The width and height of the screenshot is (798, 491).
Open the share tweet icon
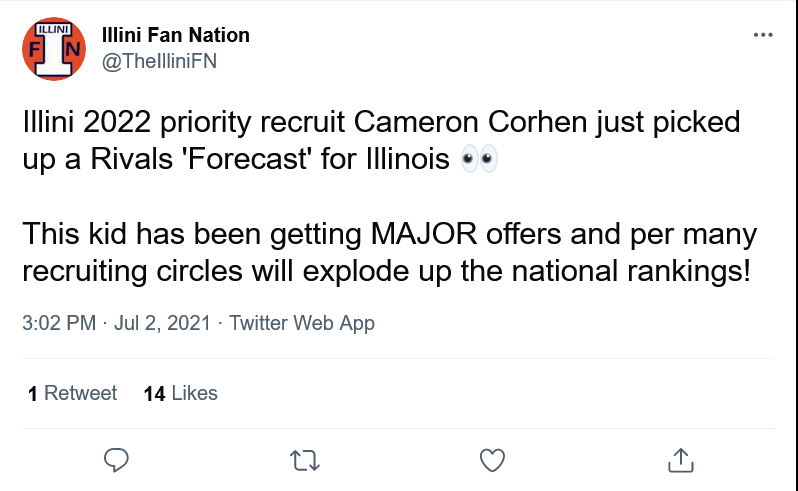680,459
